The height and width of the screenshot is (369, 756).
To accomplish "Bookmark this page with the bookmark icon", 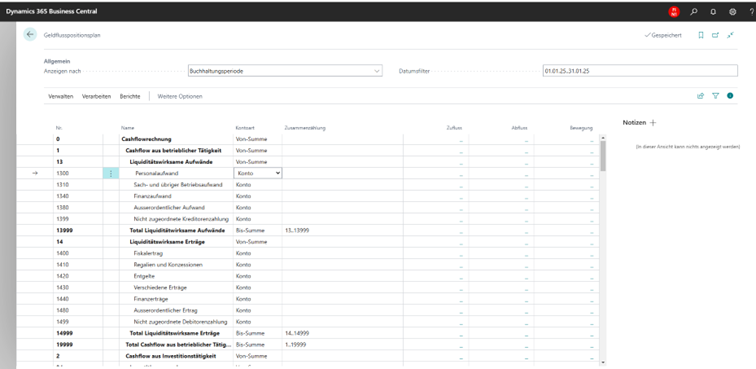I will point(701,35).
